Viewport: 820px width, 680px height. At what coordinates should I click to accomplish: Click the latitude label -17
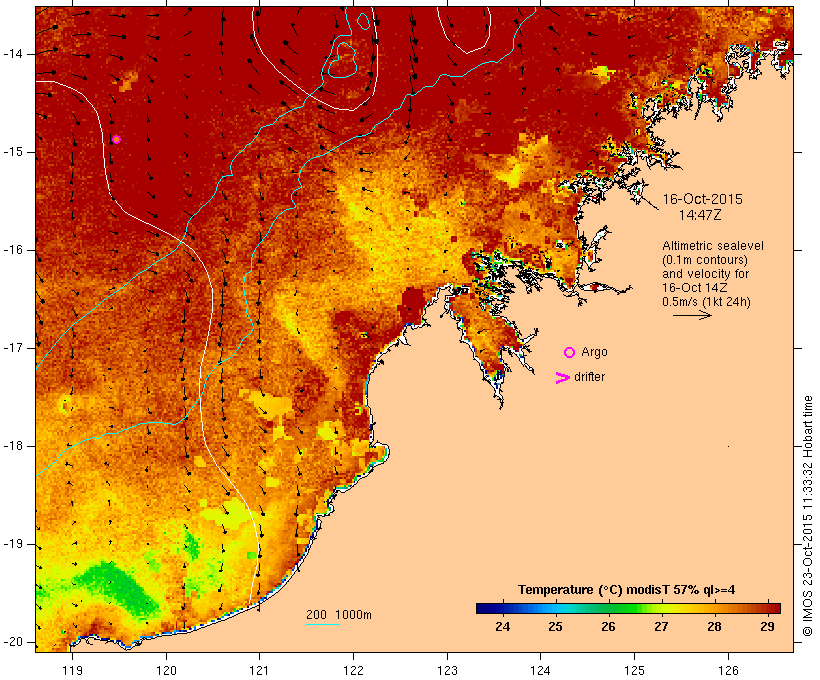[13, 348]
